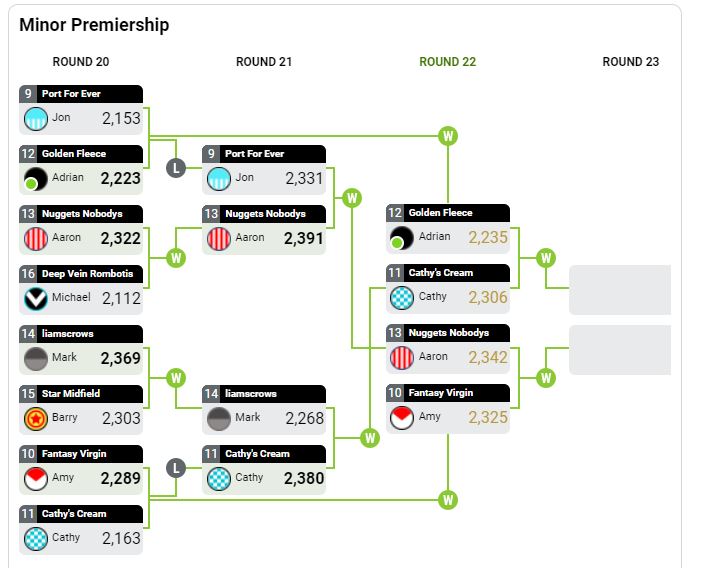701x568 pixels.
Task: Click Fantasy Virgin's 2,325 score in Round 22
Action: click(x=488, y=417)
